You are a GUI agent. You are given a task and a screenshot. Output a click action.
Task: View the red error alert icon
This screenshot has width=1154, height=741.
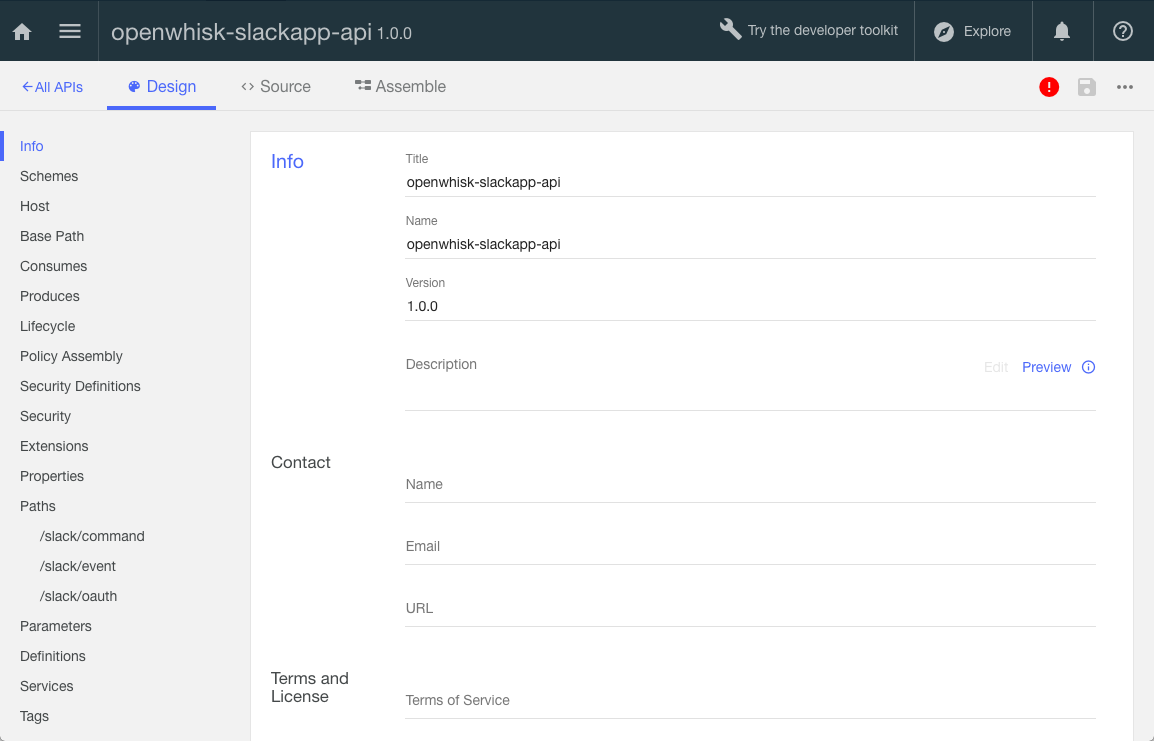(x=1049, y=87)
